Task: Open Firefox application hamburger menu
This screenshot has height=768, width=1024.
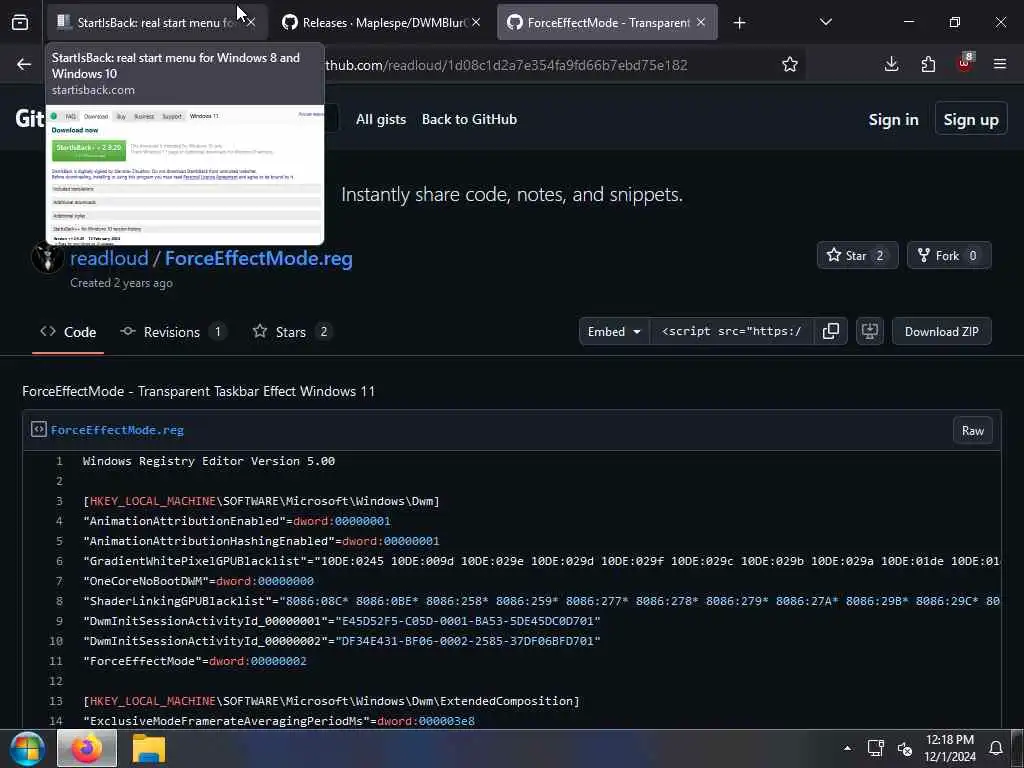Action: pos(1000,64)
